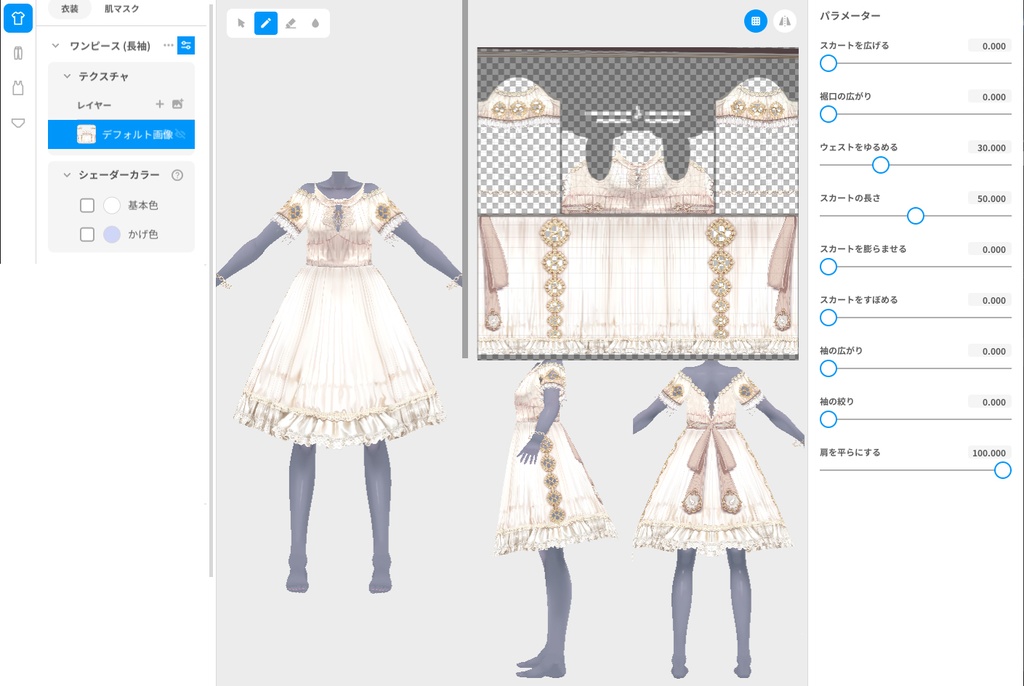Pick the blur/smudge drop tool

tap(317, 22)
